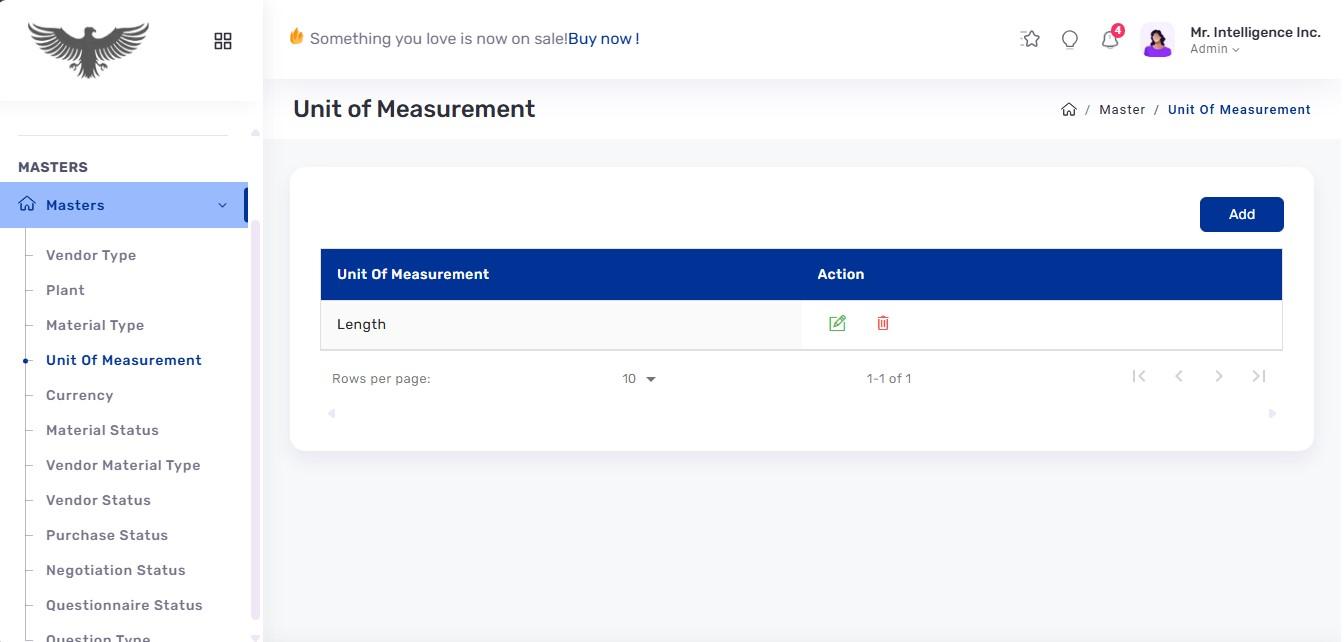Open notifications bell icon
1344x642 pixels.
1110,39
